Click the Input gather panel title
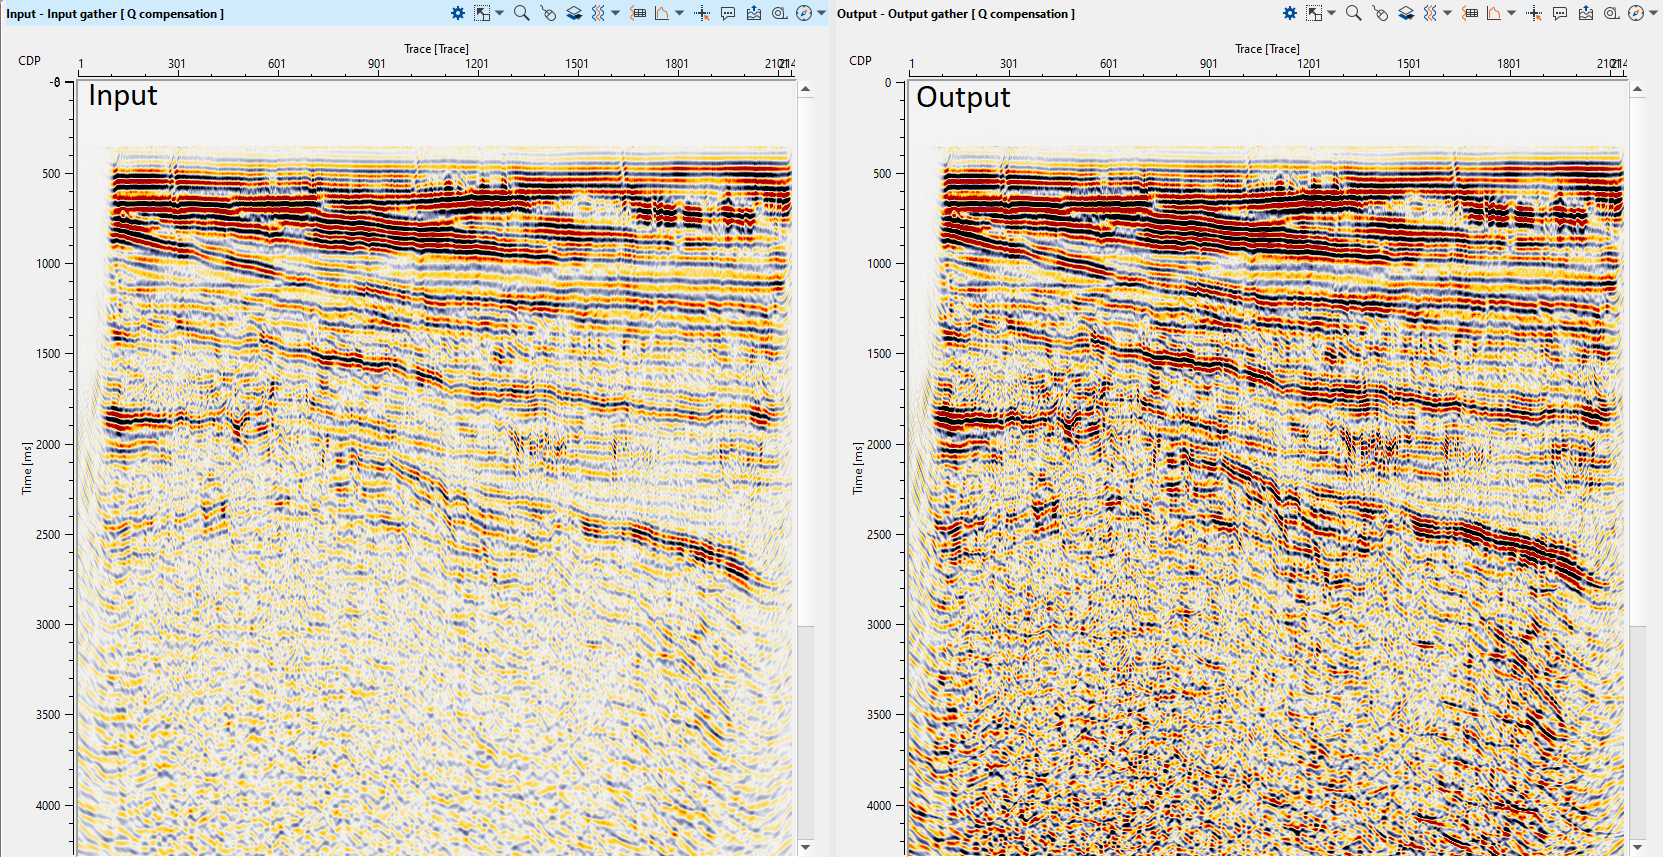This screenshot has height=857, width=1663. click(x=115, y=14)
